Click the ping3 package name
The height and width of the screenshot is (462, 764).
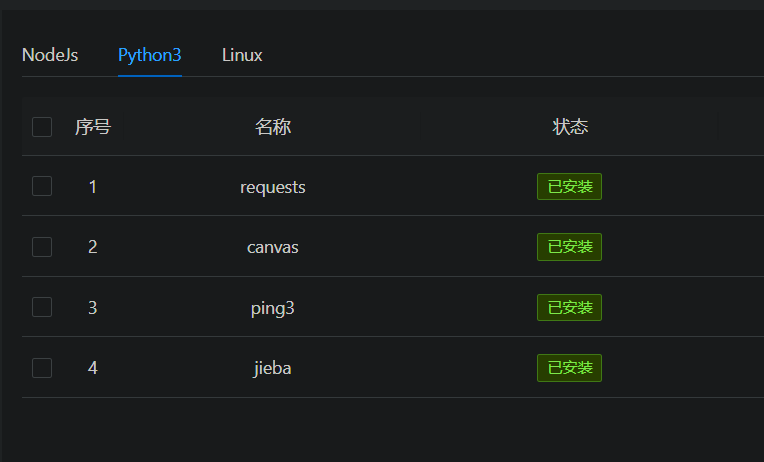[273, 308]
